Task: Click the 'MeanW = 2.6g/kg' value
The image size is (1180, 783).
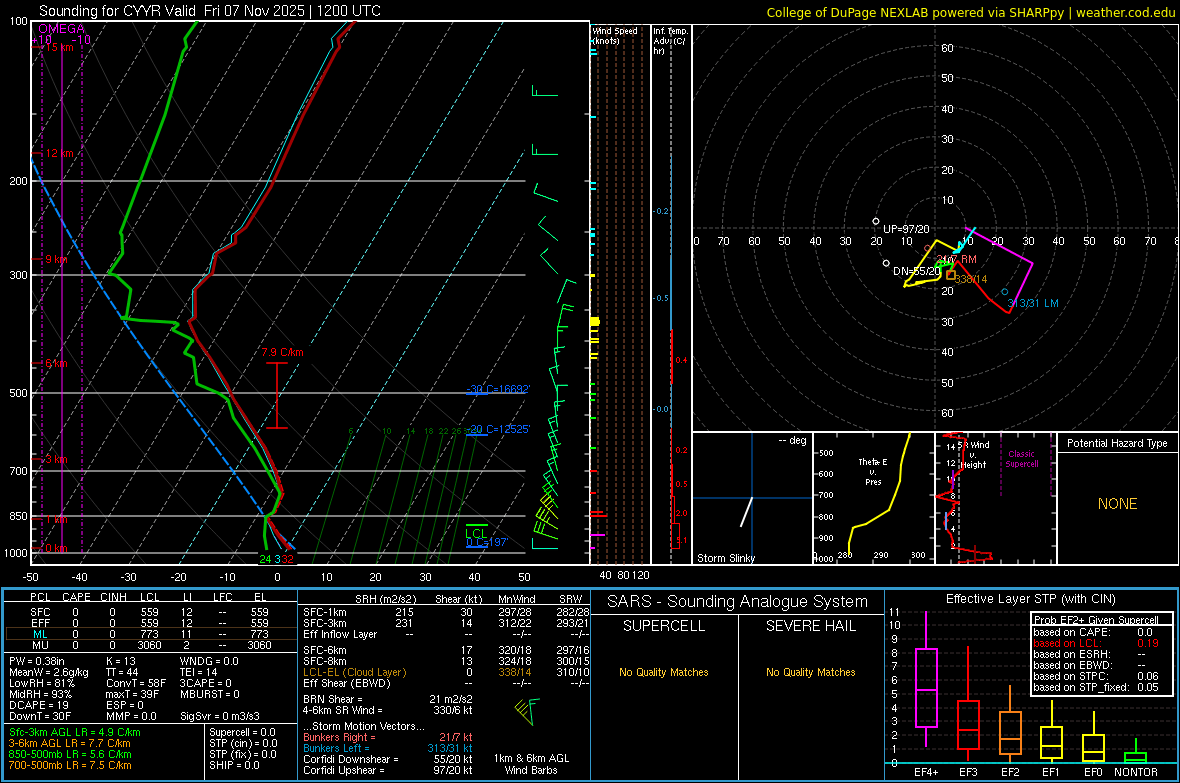Action: coord(48,672)
